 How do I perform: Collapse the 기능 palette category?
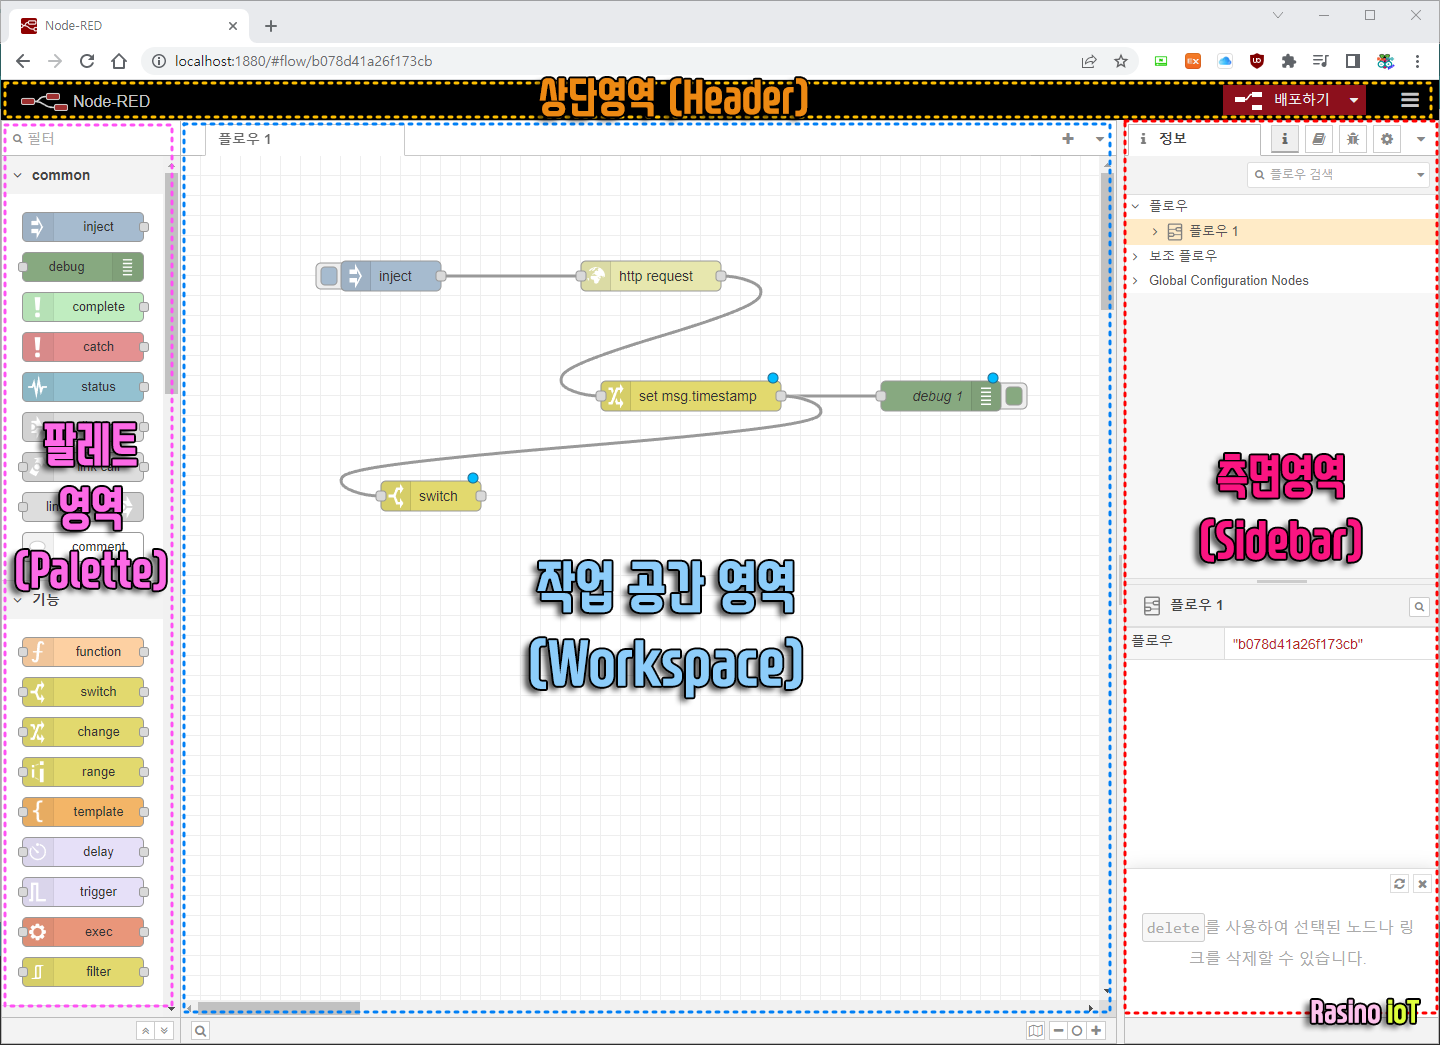click(85, 599)
